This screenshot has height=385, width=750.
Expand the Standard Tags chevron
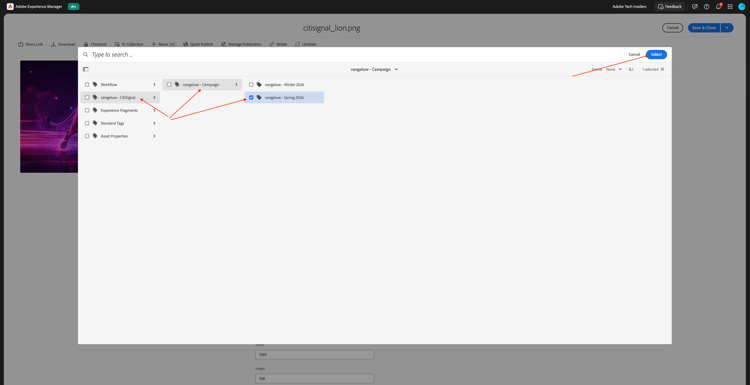click(x=154, y=123)
